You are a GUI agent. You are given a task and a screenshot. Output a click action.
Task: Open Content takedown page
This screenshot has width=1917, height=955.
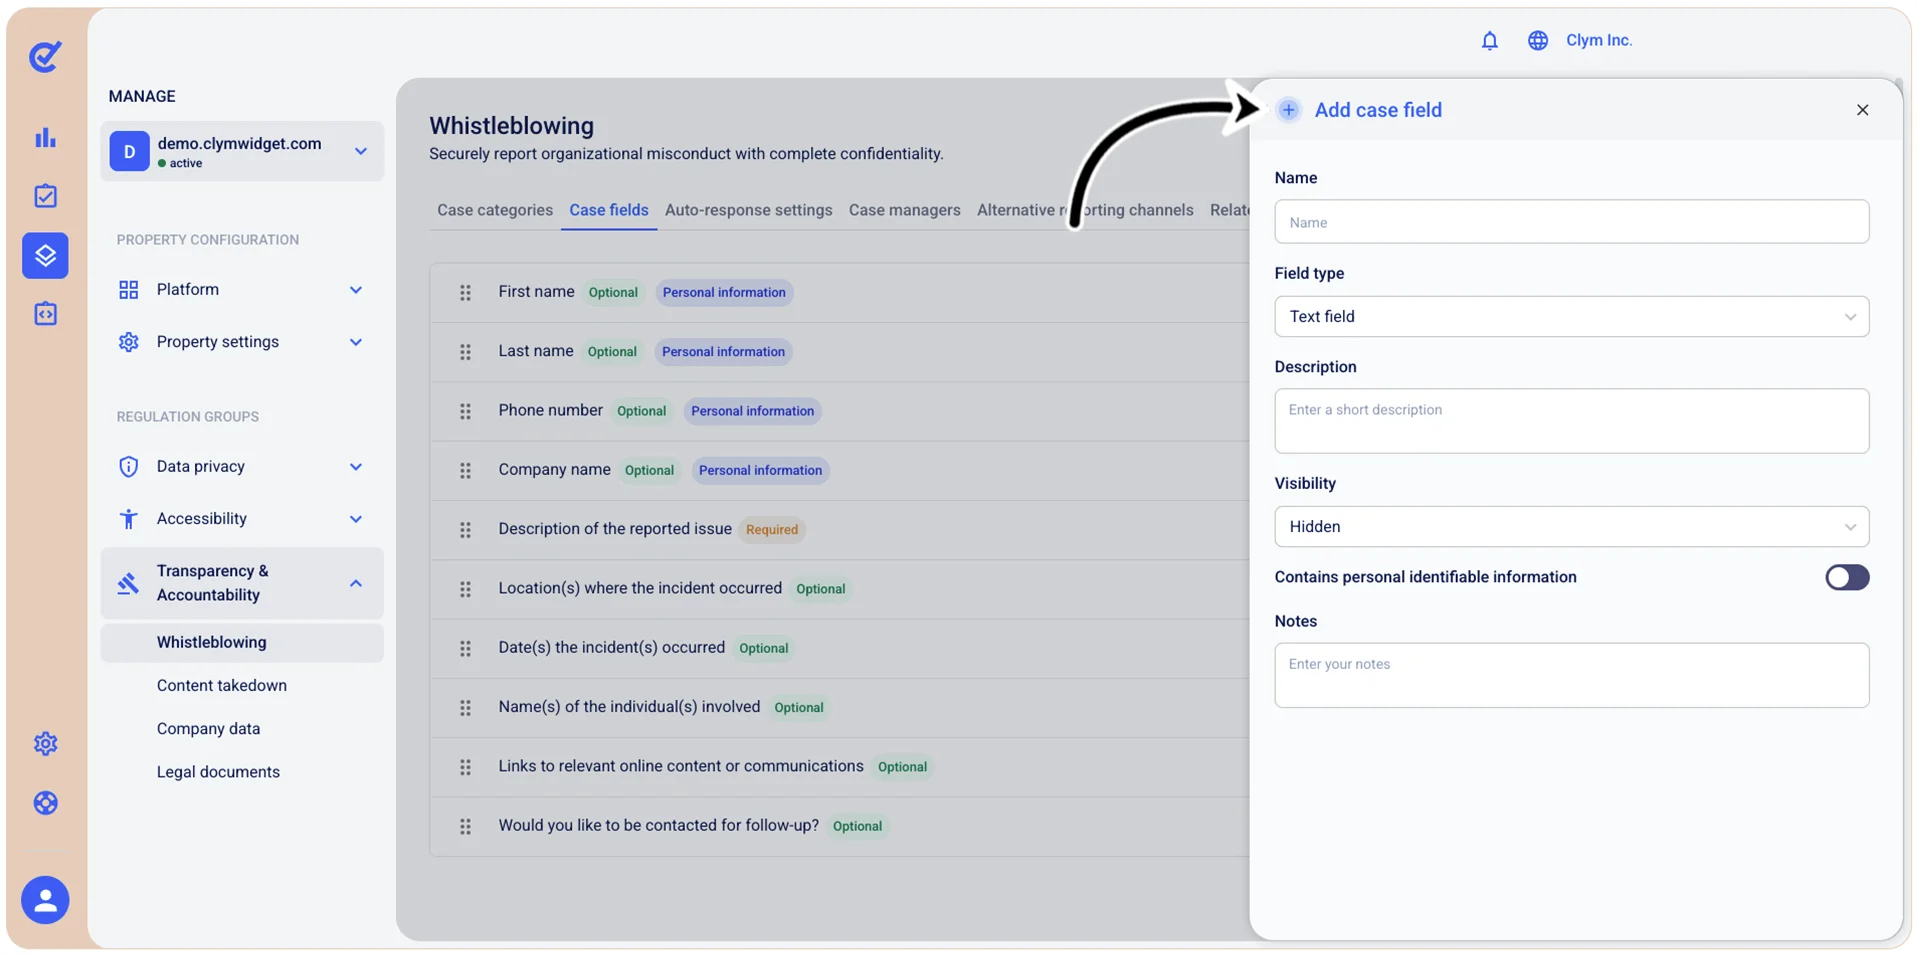click(x=222, y=686)
